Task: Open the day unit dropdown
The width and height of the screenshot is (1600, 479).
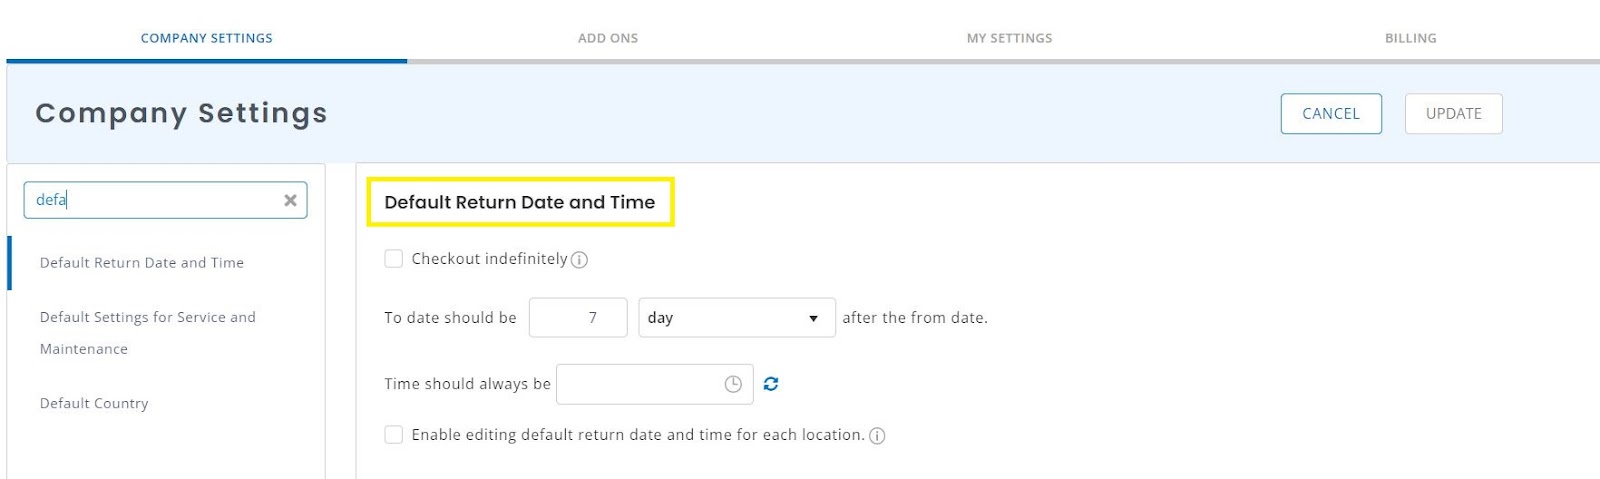Action: [x=736, y=318]
